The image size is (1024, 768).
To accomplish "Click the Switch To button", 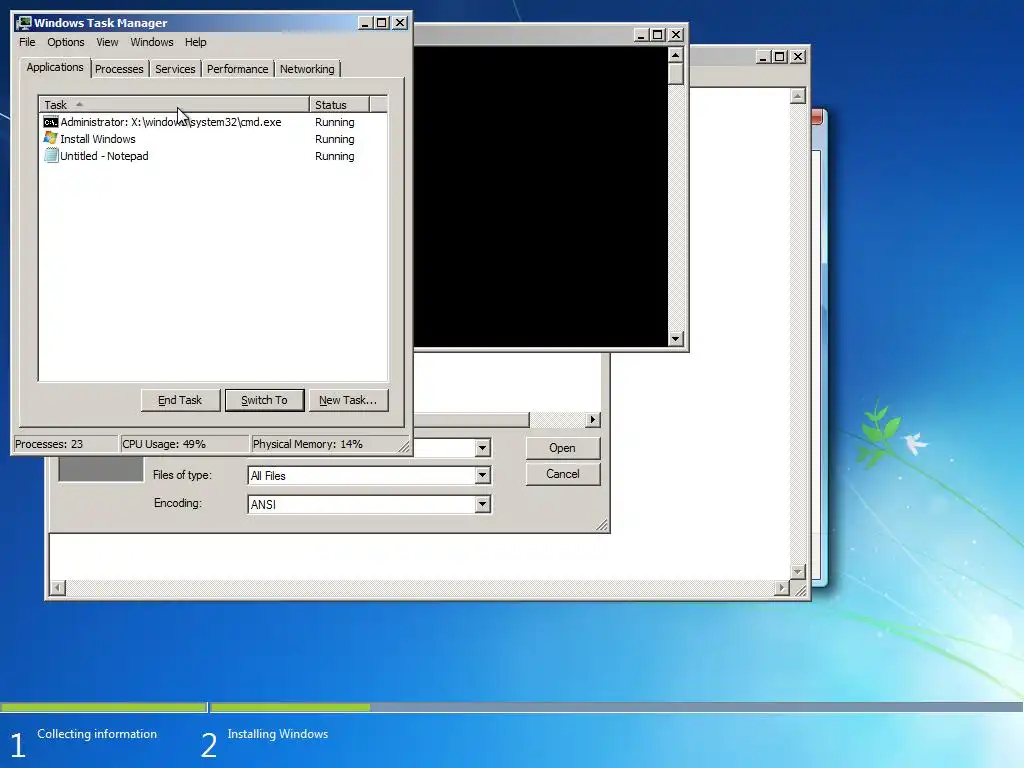I will pyautogui.click(x=264, y=400).
